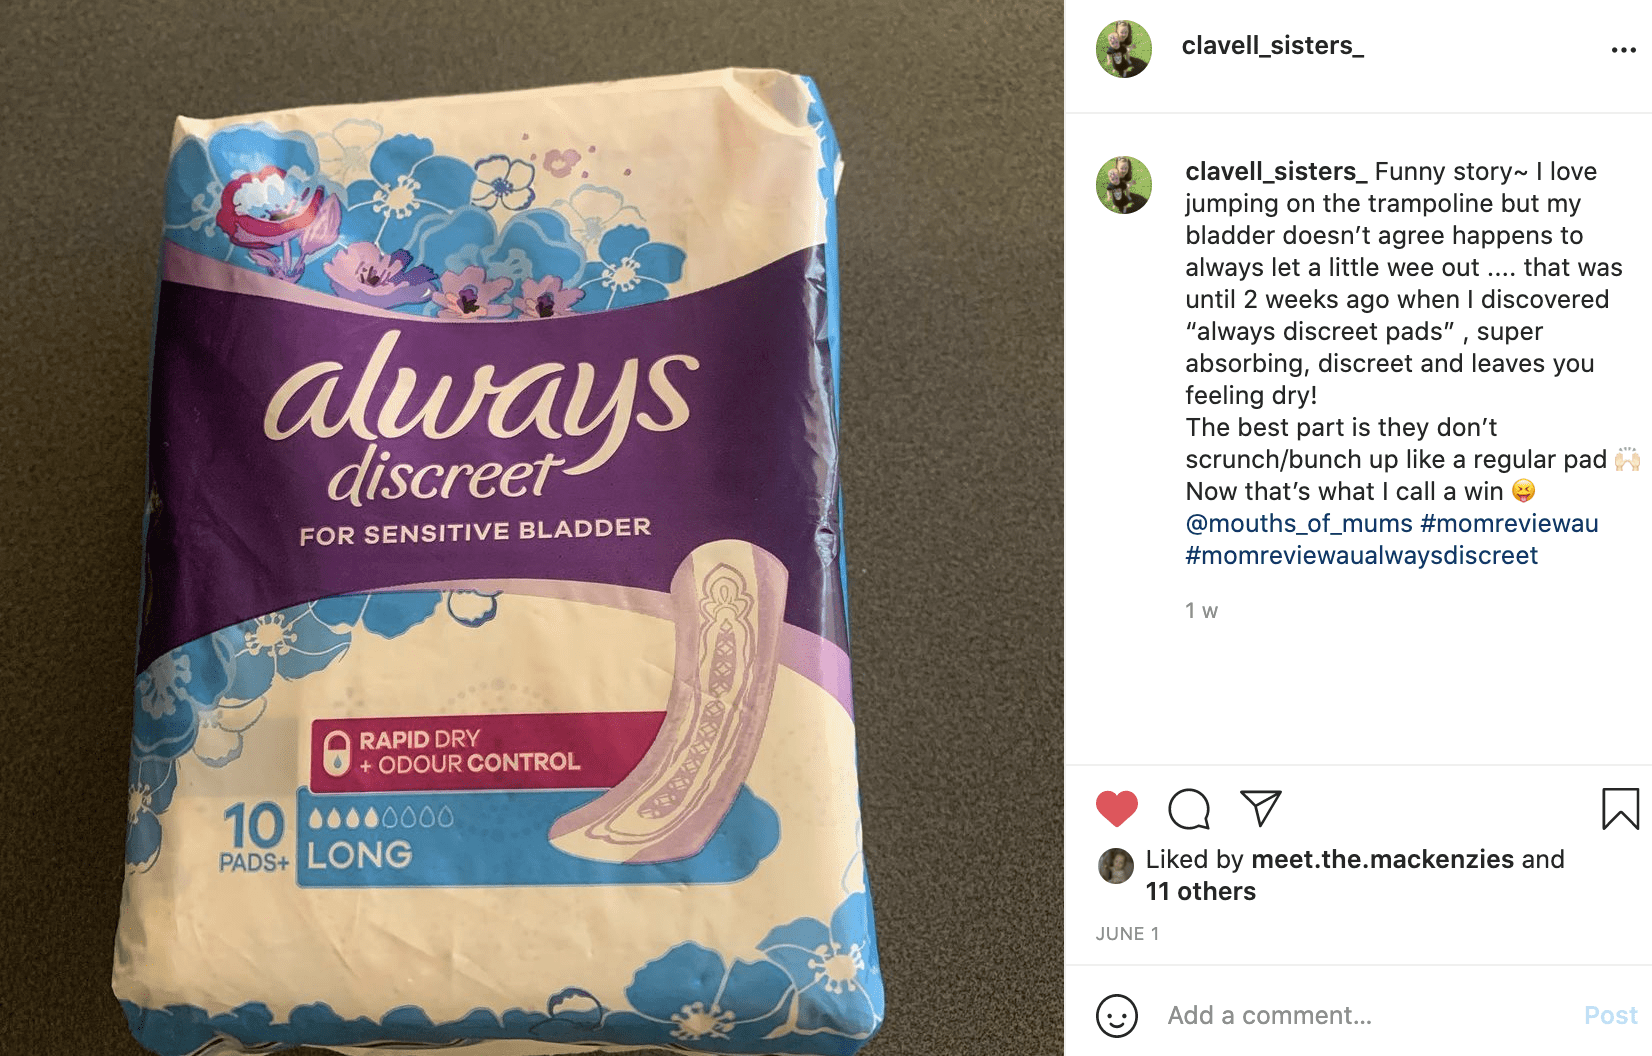Open comments with speech bubble icon
1652x1056 pixels.
pyautogui.click(x=1189, y=809)
